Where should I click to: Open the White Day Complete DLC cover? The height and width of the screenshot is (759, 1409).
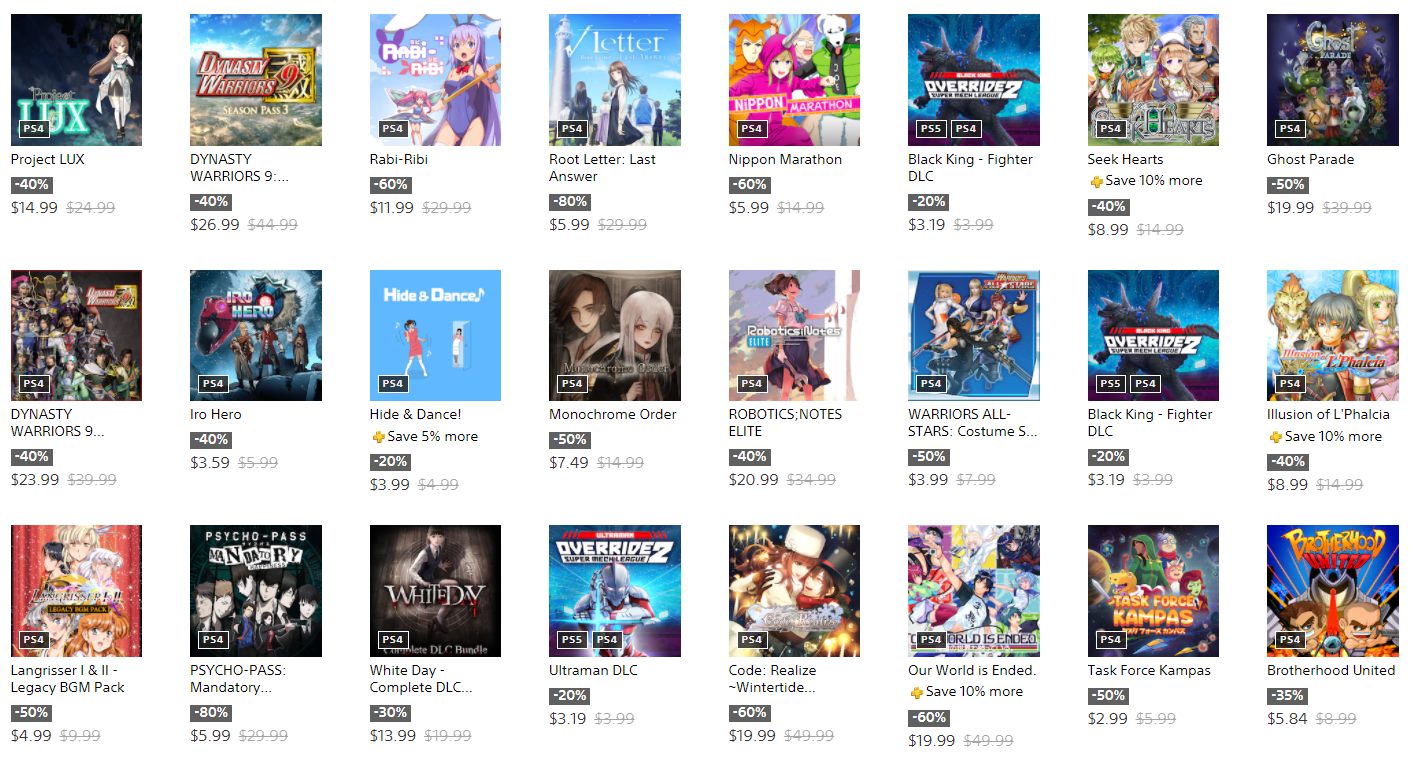point(435,591)
